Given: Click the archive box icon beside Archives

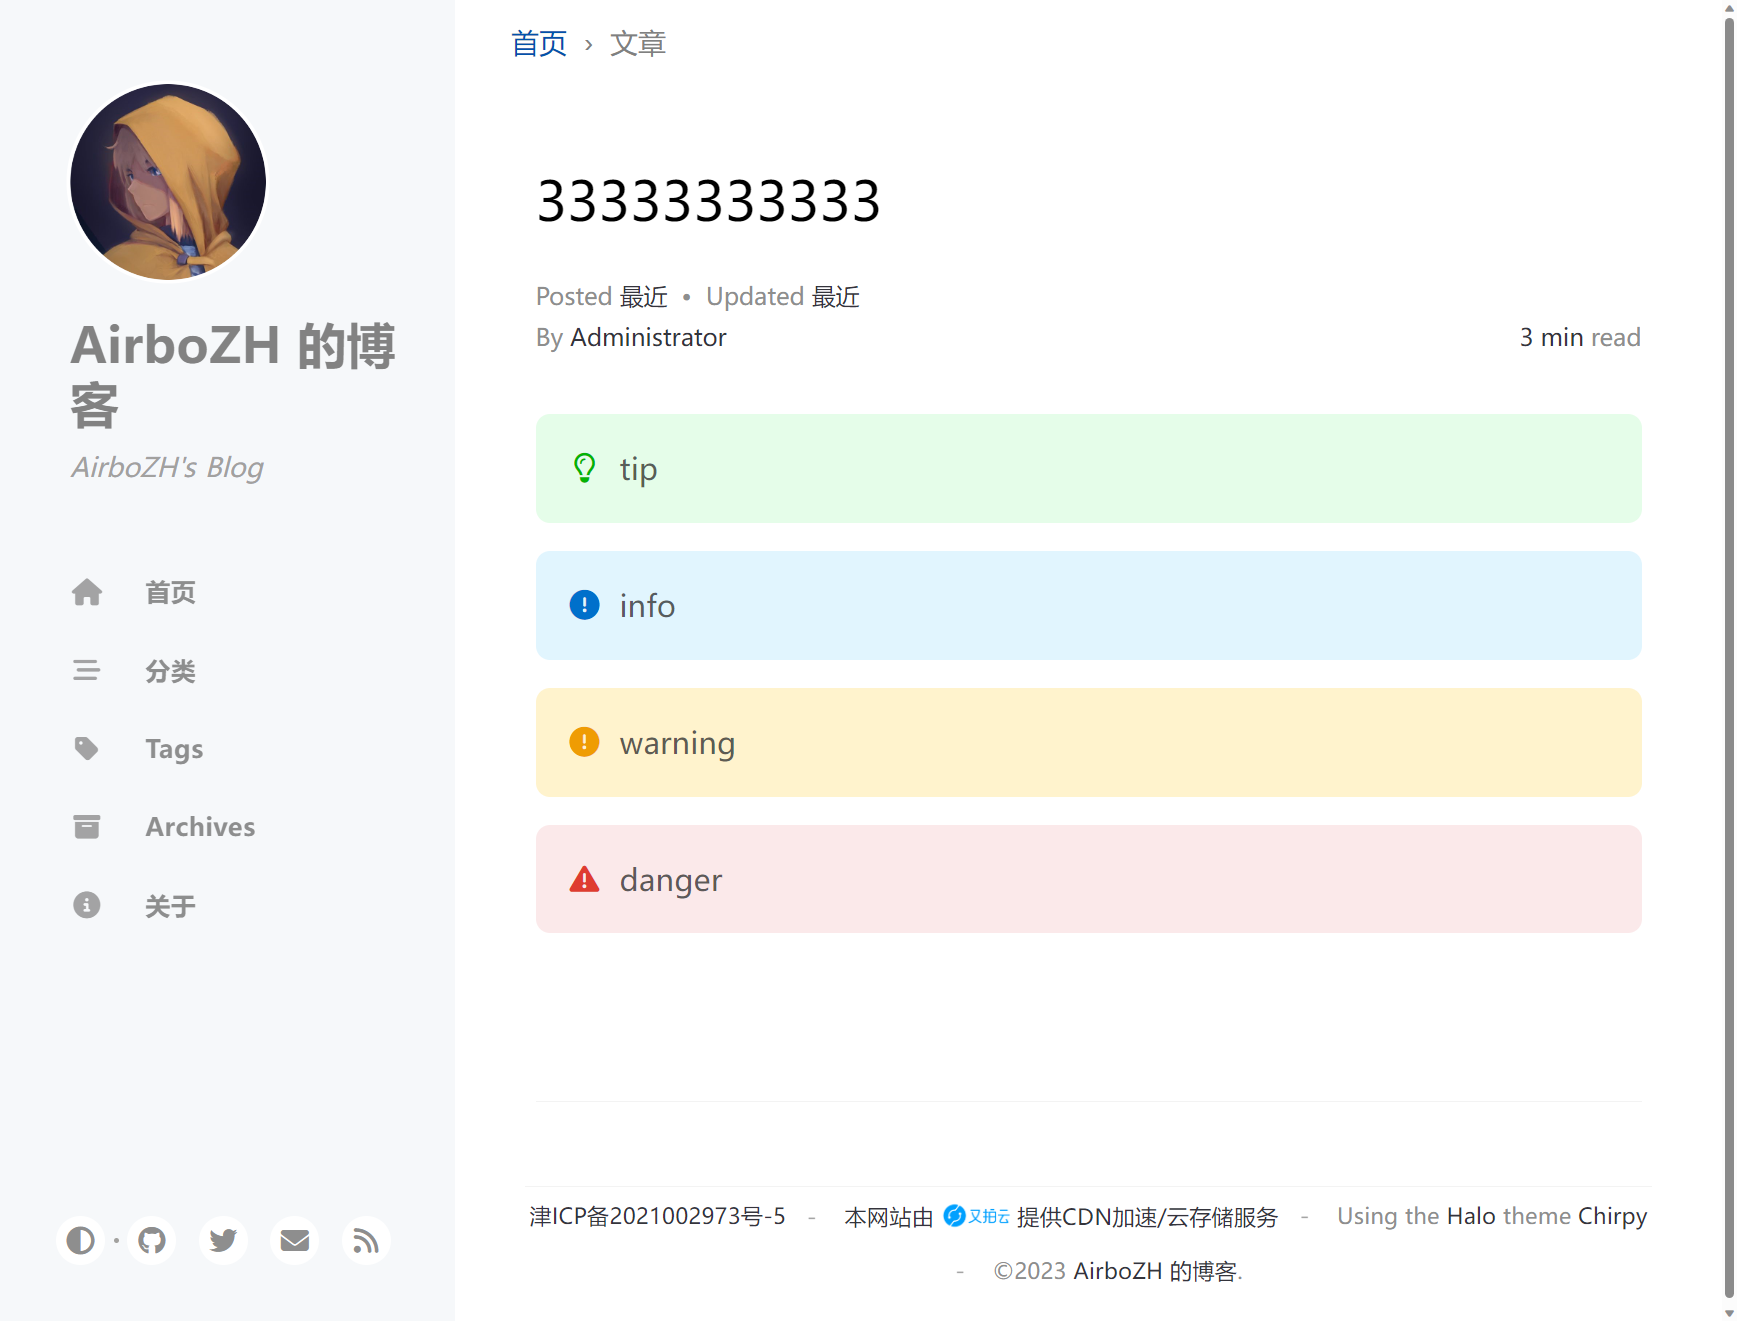Looking at the screenshot, I should (87, 826).
